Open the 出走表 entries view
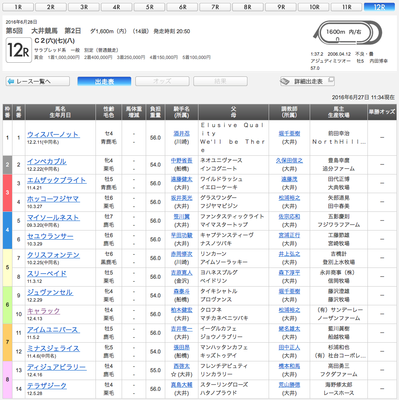Image resolution: width=399 pixels, height=400 pixels. click(x=104, y=81)
